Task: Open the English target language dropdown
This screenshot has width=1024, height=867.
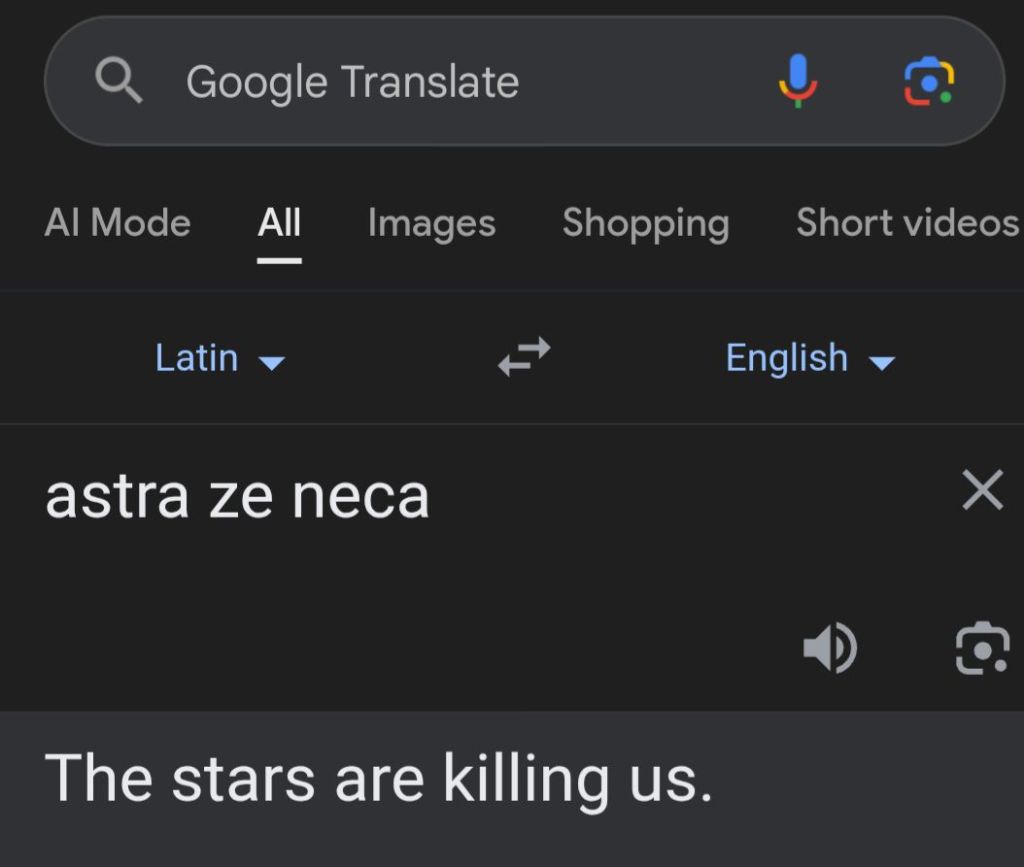Action: point(787,358)
